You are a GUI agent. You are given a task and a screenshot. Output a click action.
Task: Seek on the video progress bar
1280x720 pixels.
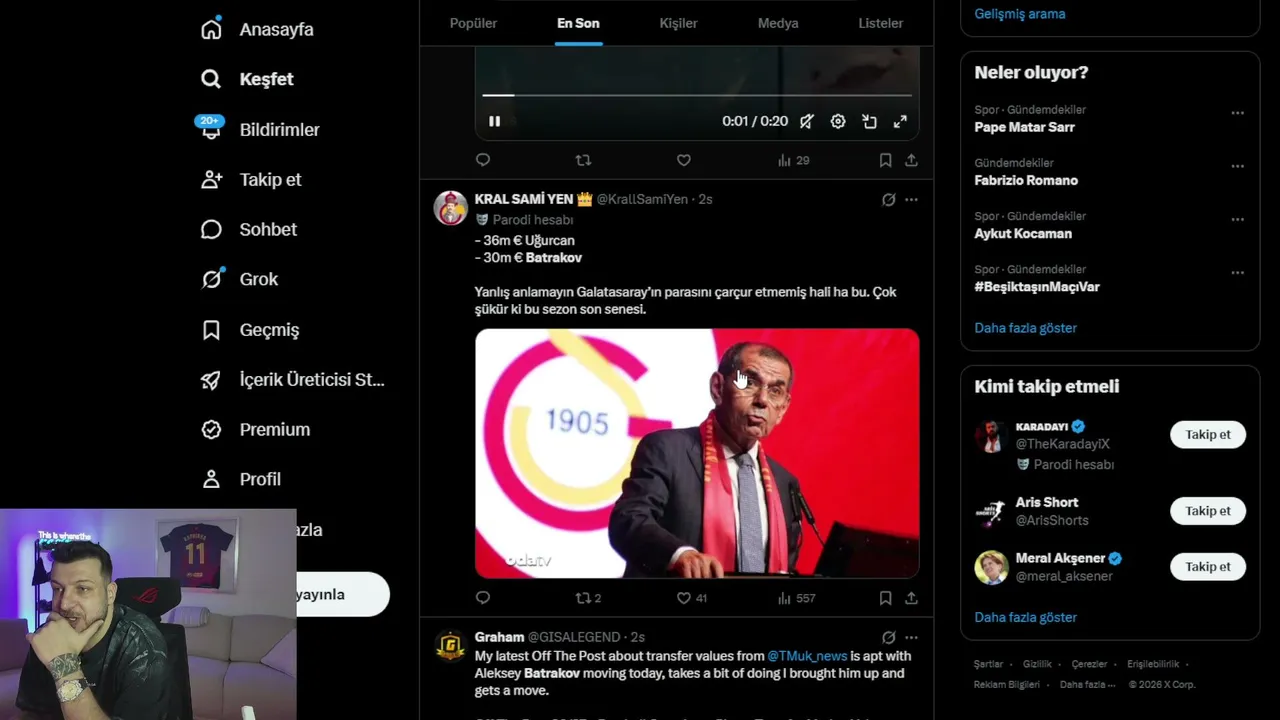[x=697, y=95]
